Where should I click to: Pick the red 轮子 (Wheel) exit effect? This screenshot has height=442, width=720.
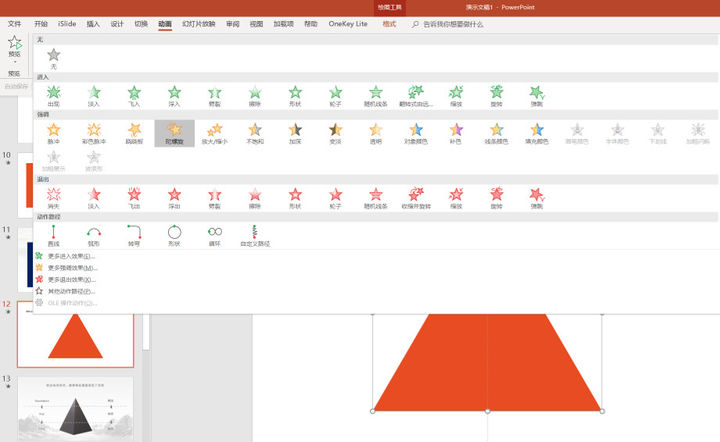click(x=336, y=198)
